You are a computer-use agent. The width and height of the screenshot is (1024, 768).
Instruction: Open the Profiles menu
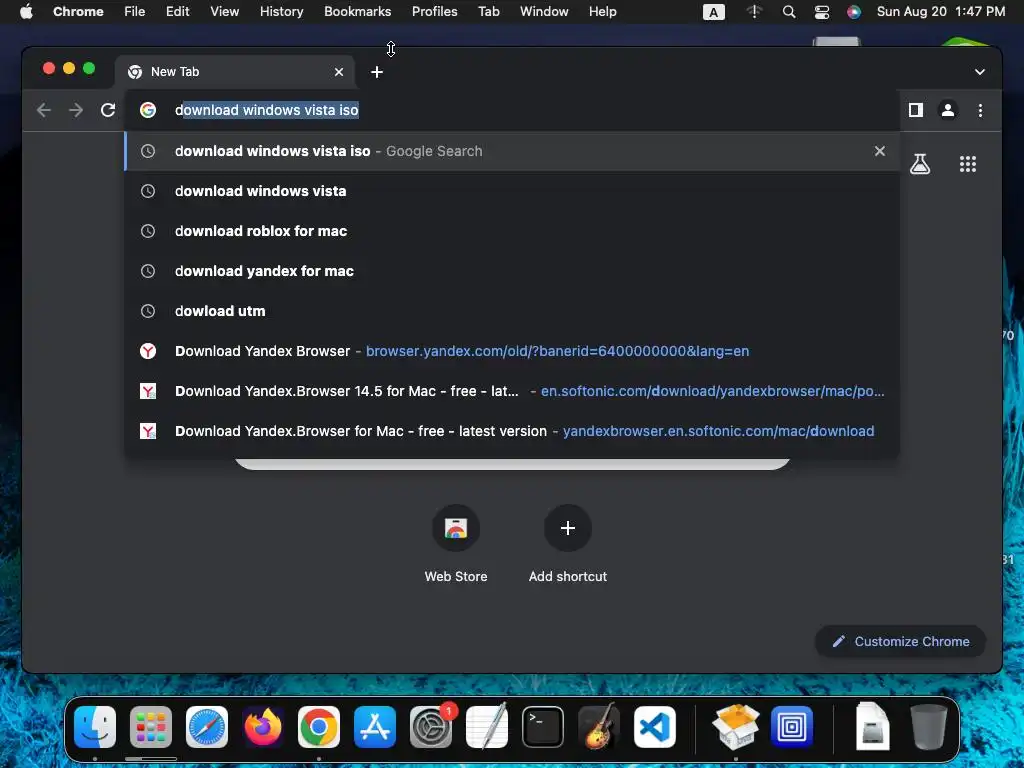[x=434, y=12]
